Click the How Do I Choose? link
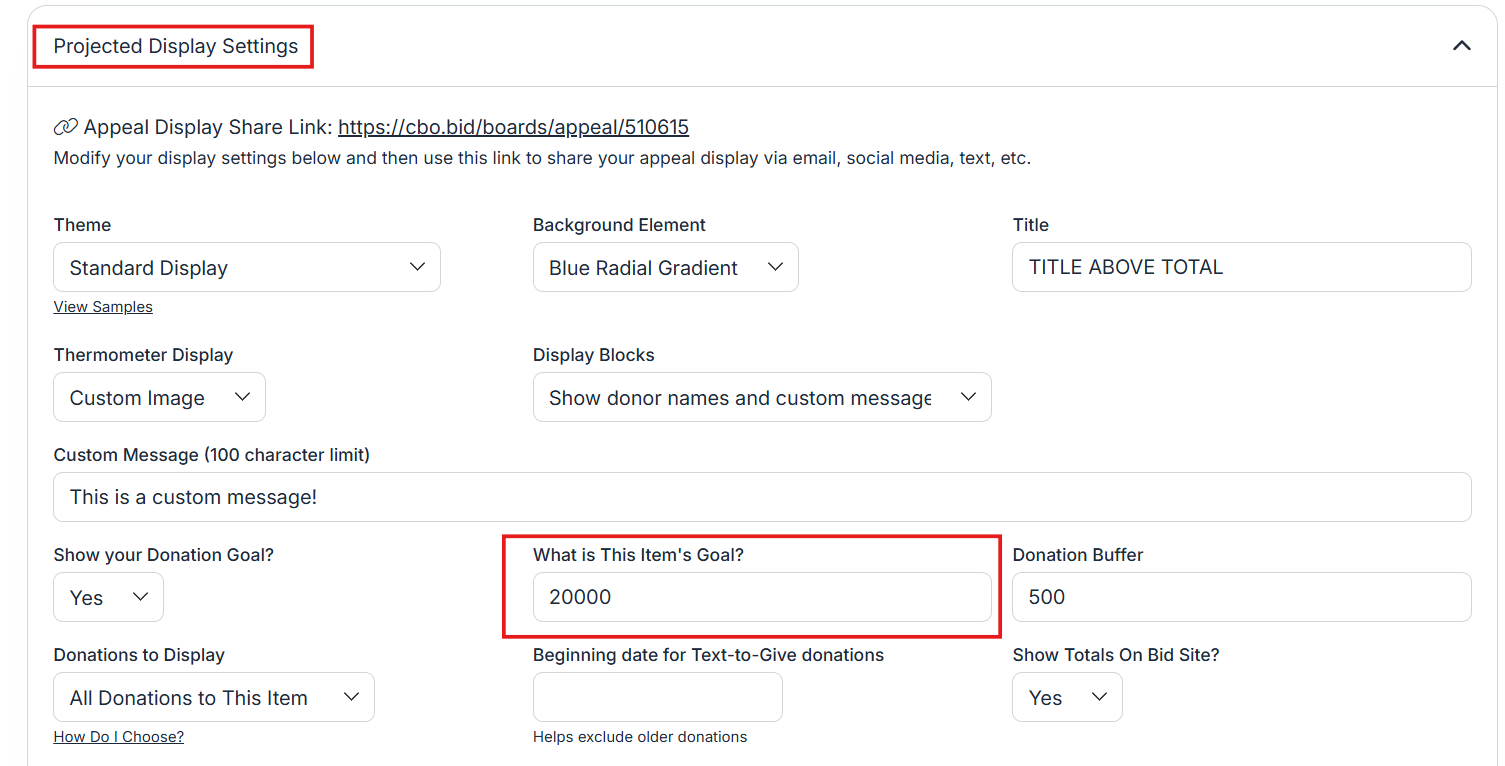Image resolution: width=1505 pixels, height=766 pixels. (x=118, y=737)
